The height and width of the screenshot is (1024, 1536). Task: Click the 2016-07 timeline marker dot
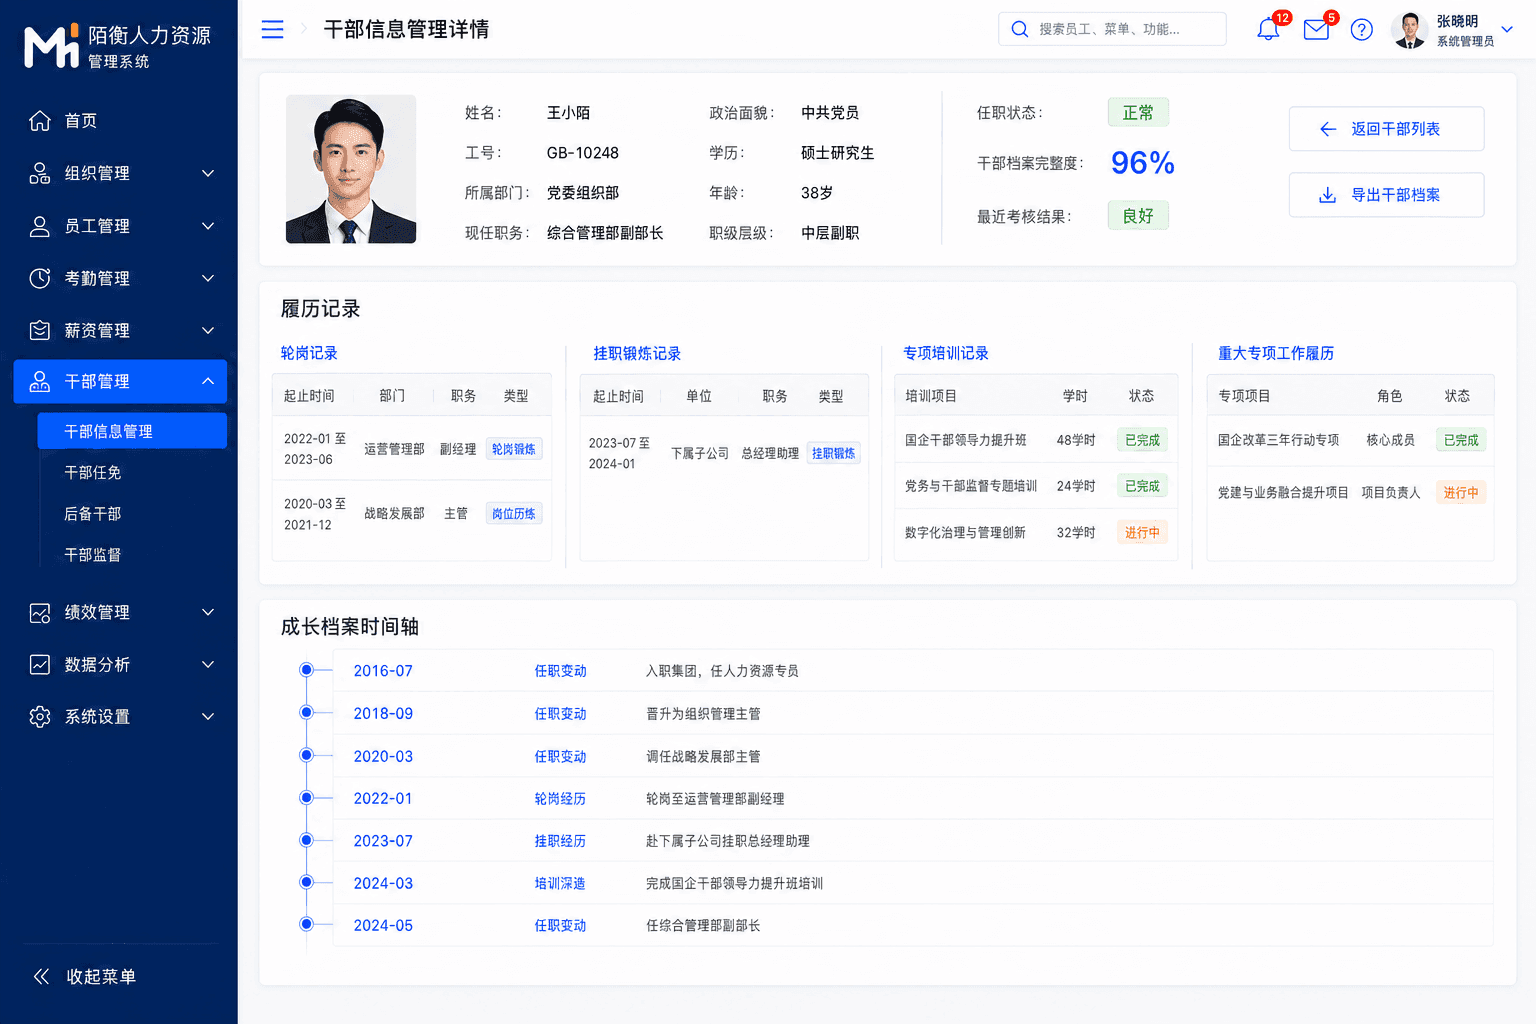[x=306, y=670]
